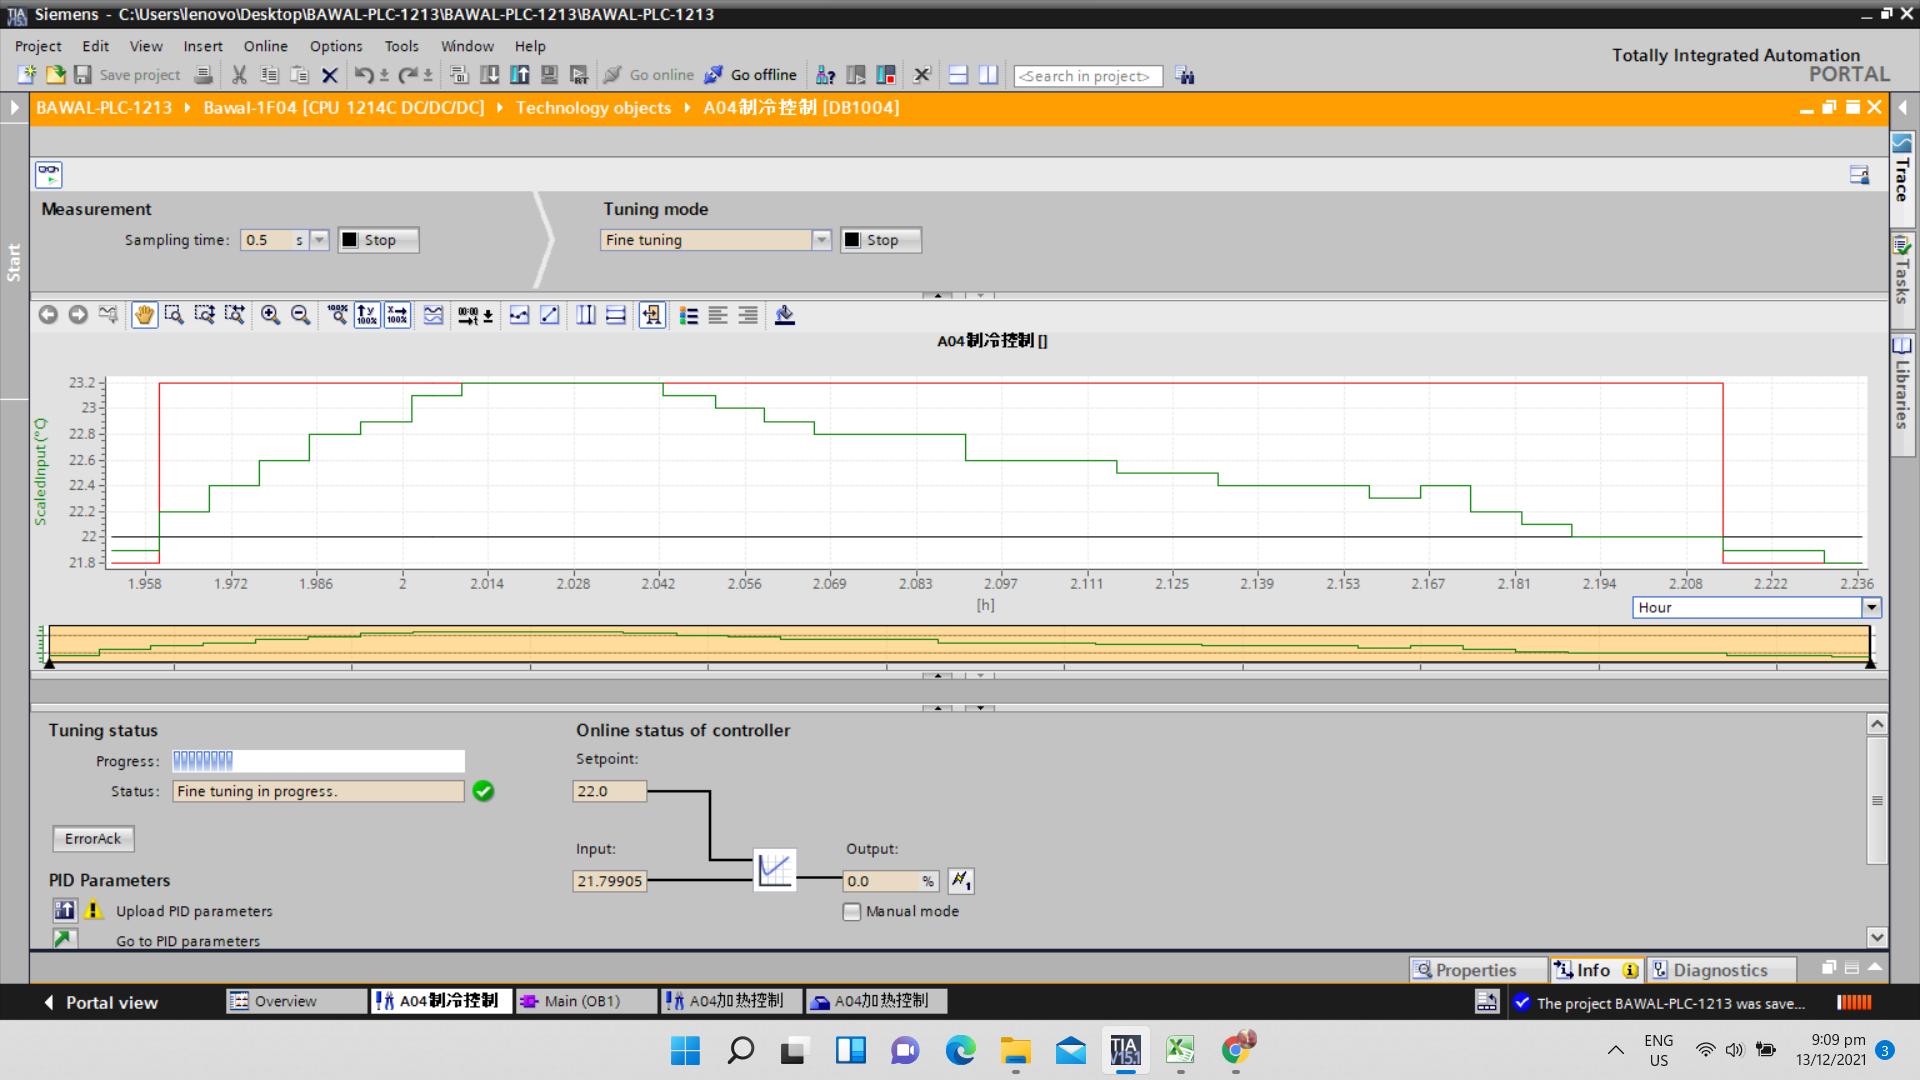Click the zoom out magnifier icon
The height and width of the screenshot is (1080, 1920).
click(x=300, y=316)
